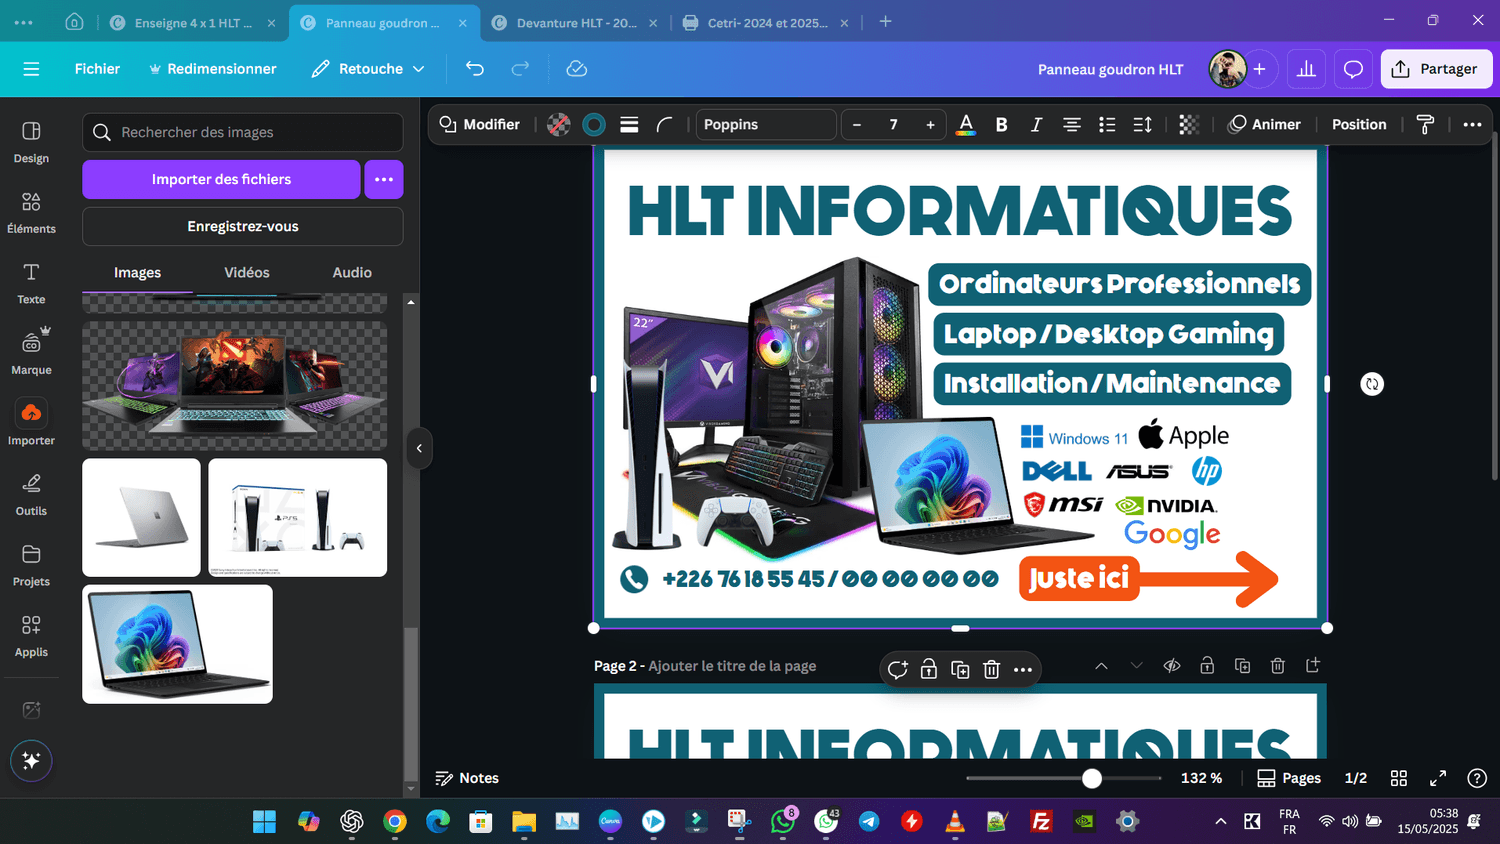The width and height of the screenshot is (1500, 844).
Task: Open the Poppins font dropdown
Action: tap(766, 124)
